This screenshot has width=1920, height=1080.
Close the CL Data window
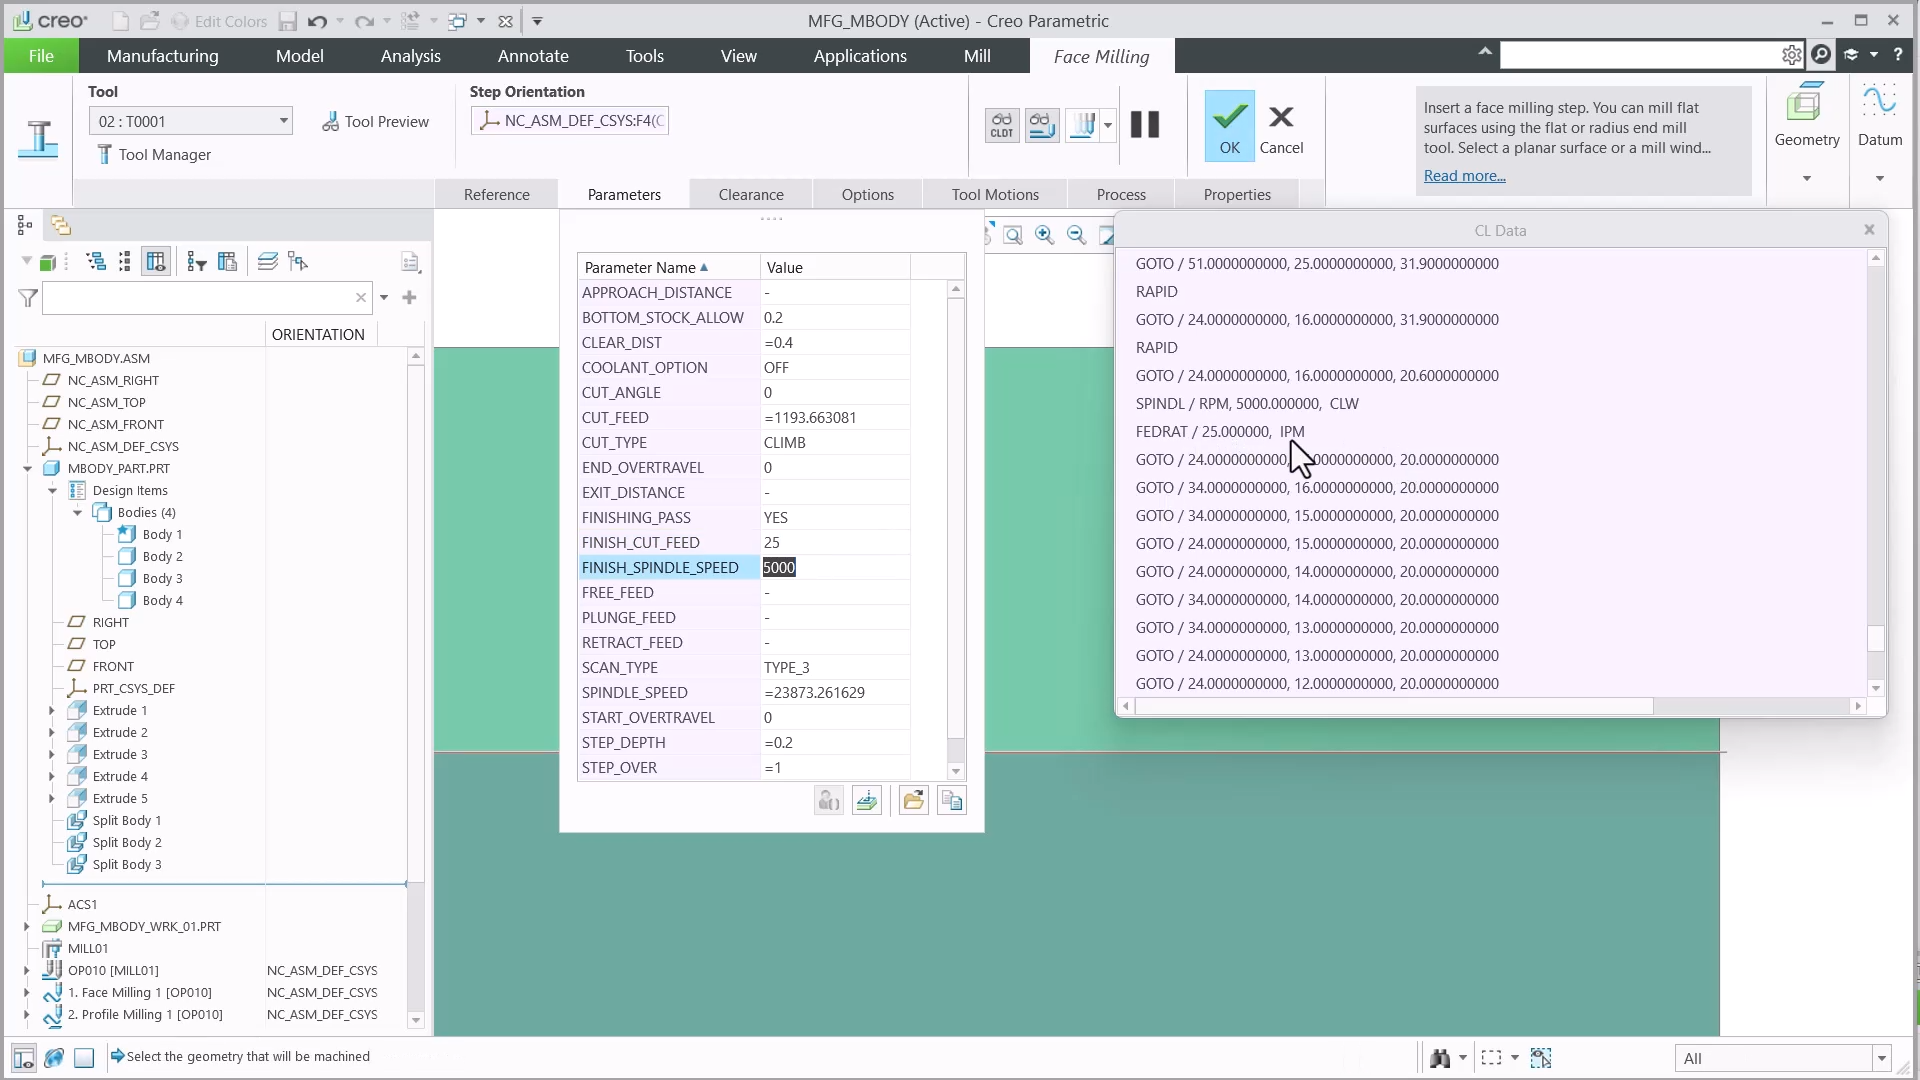click(x=1869, y=230)
